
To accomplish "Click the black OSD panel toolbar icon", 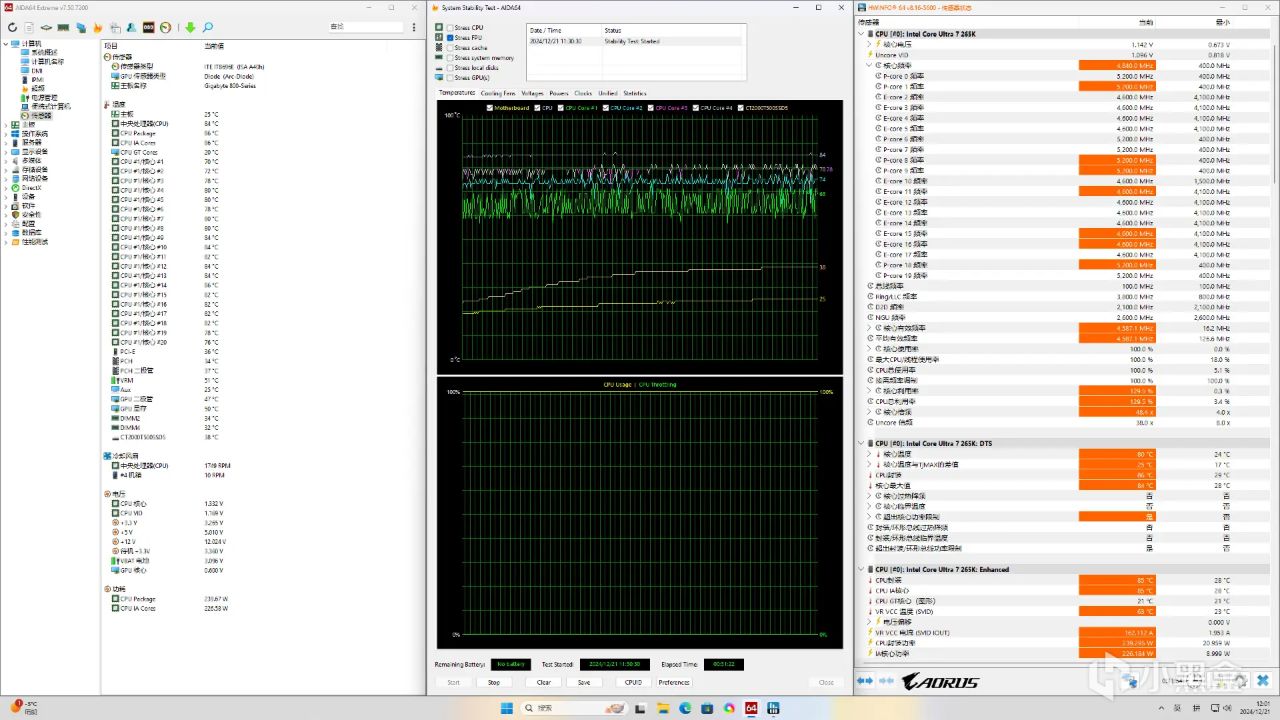I will (148, 28).
